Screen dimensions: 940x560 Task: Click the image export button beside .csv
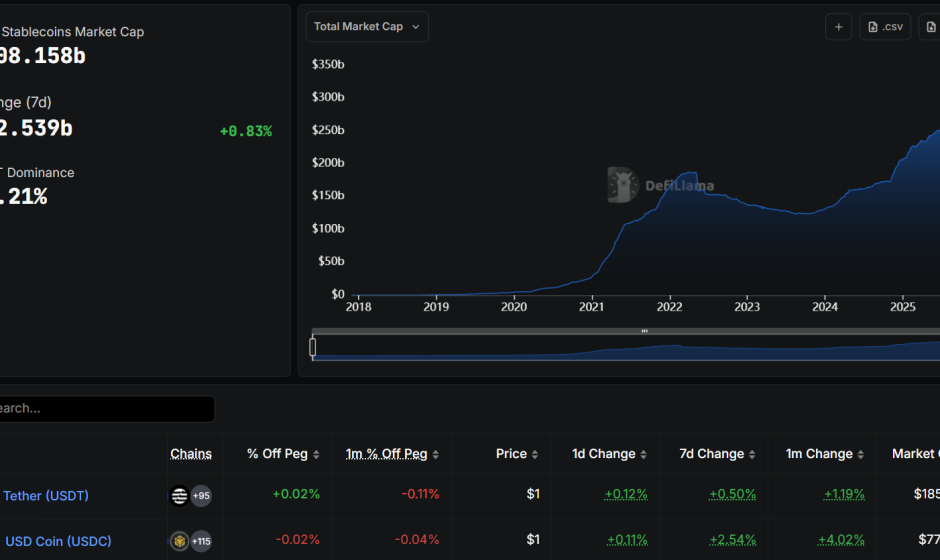point(930,27)
